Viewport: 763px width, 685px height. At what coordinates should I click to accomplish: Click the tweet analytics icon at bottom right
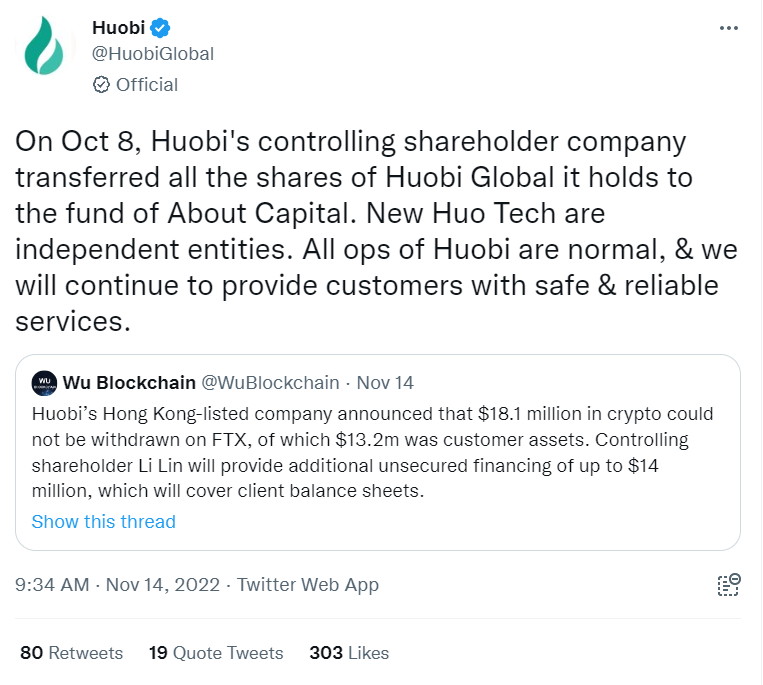(728, 585)
